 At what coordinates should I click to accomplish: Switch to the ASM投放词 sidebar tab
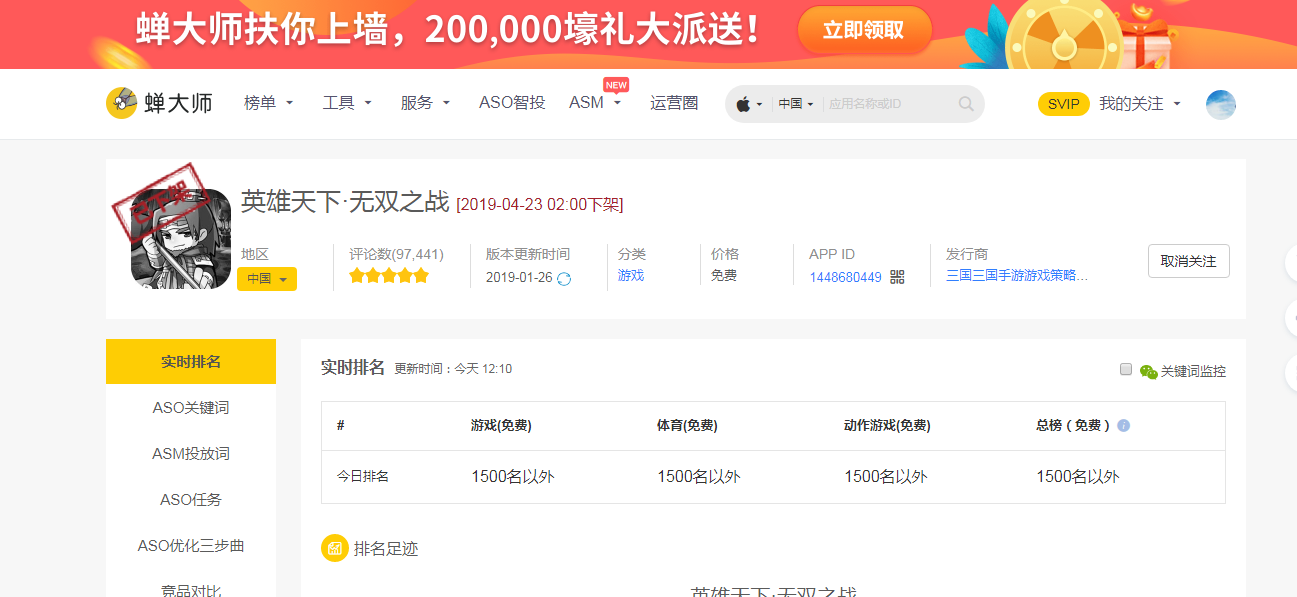tap(190, 454)
